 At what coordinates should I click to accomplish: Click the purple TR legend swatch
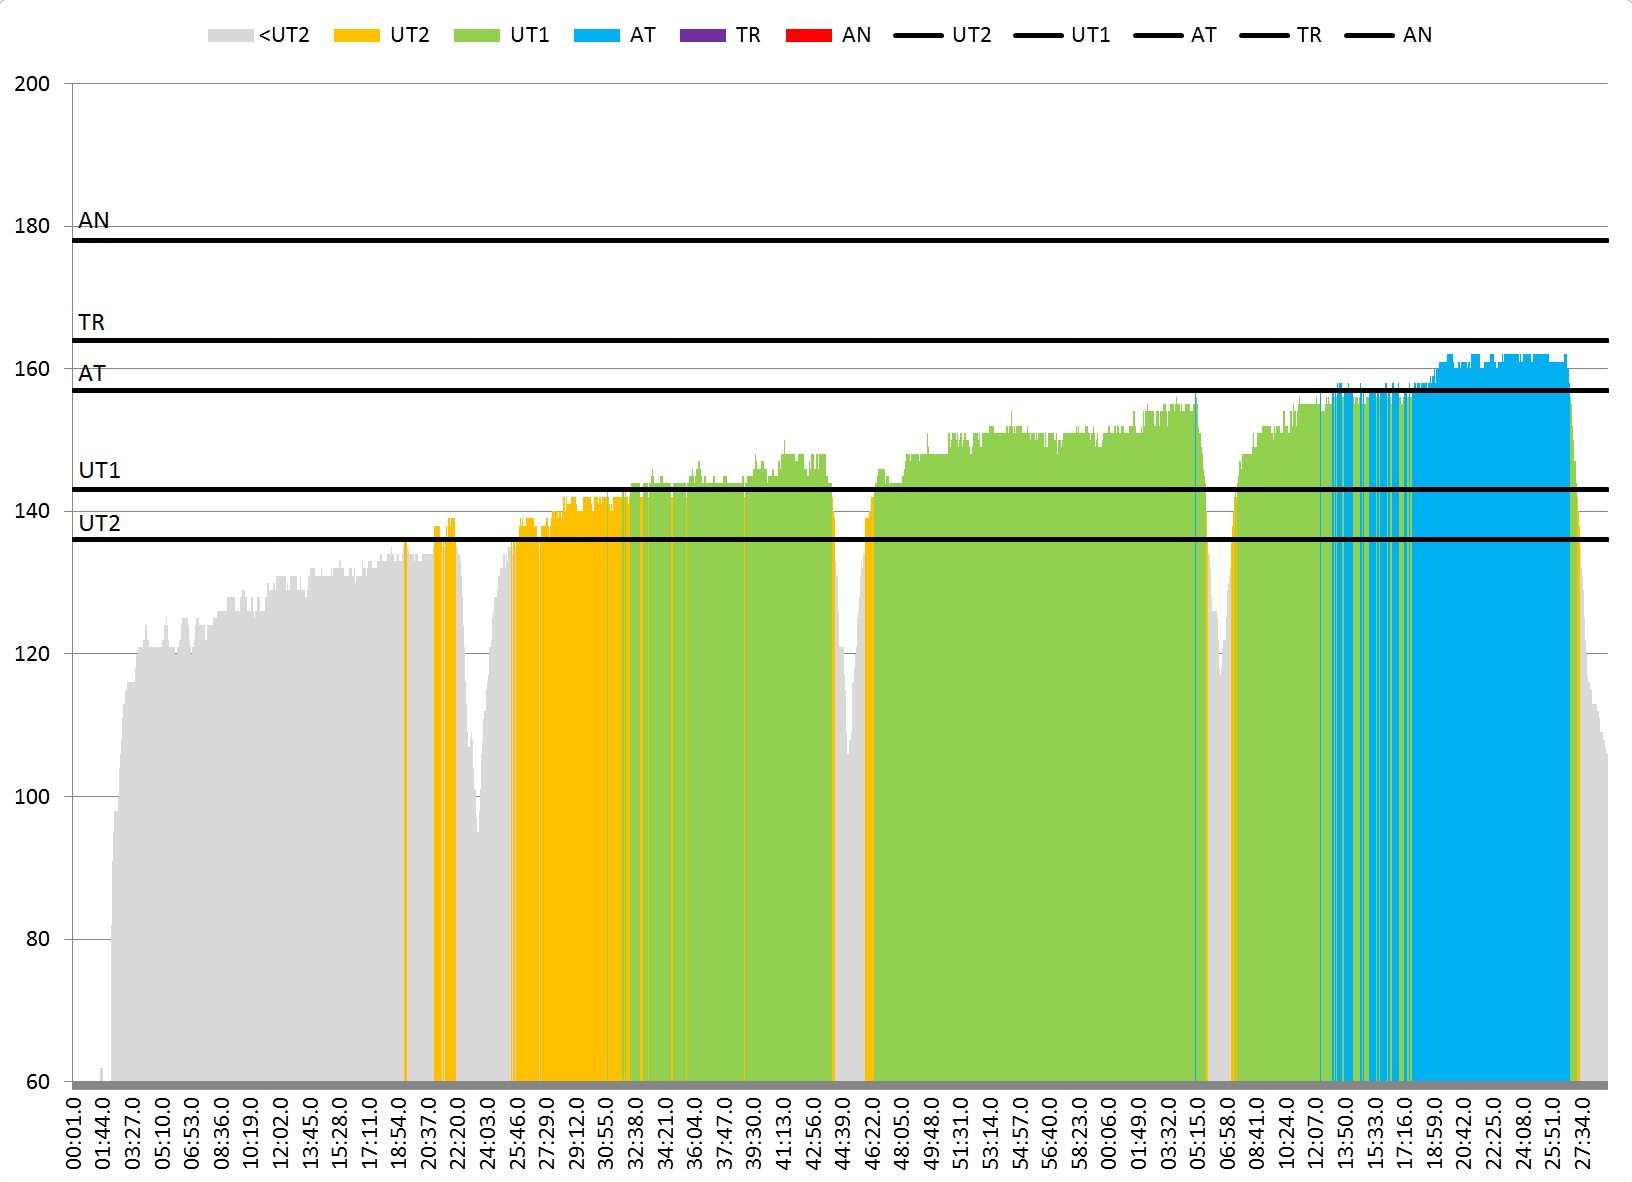tap(702, 36)
